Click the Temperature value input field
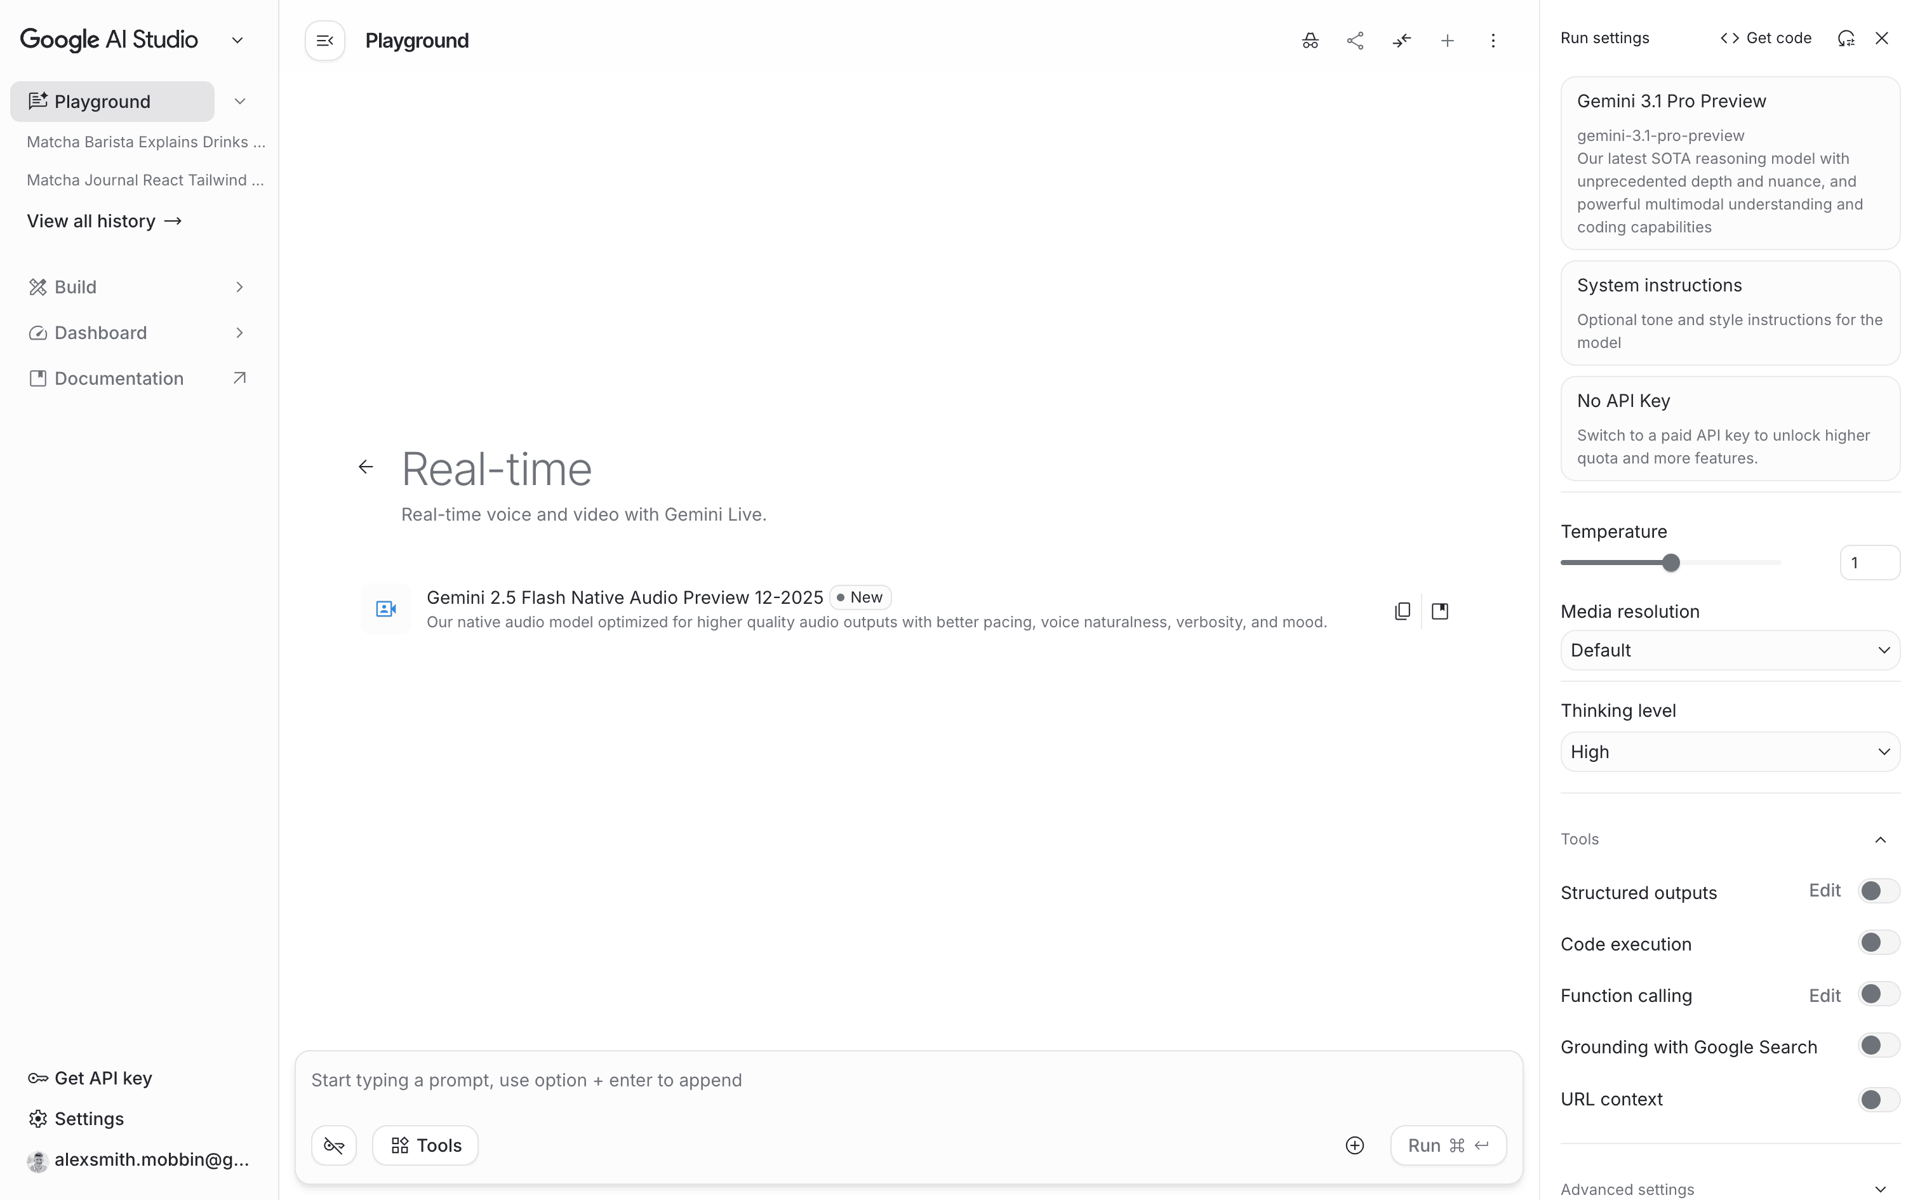The image size is (1920, 1200). click(1869, 563)
